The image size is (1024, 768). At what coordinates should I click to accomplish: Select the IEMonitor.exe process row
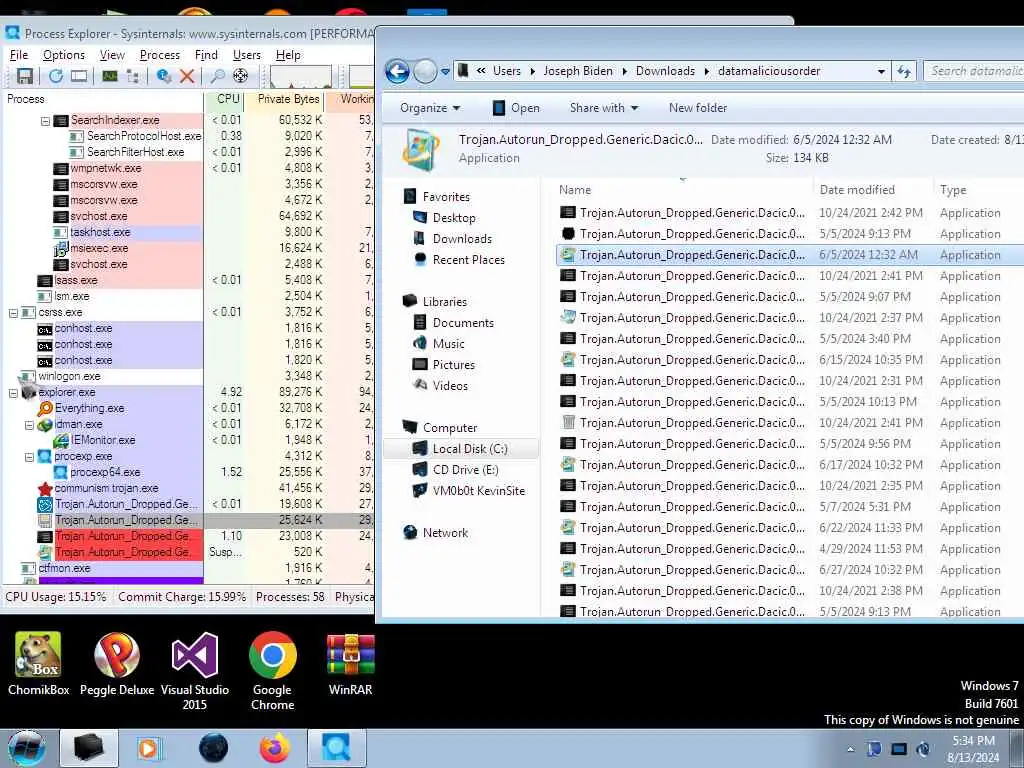[x=103, y=440]
